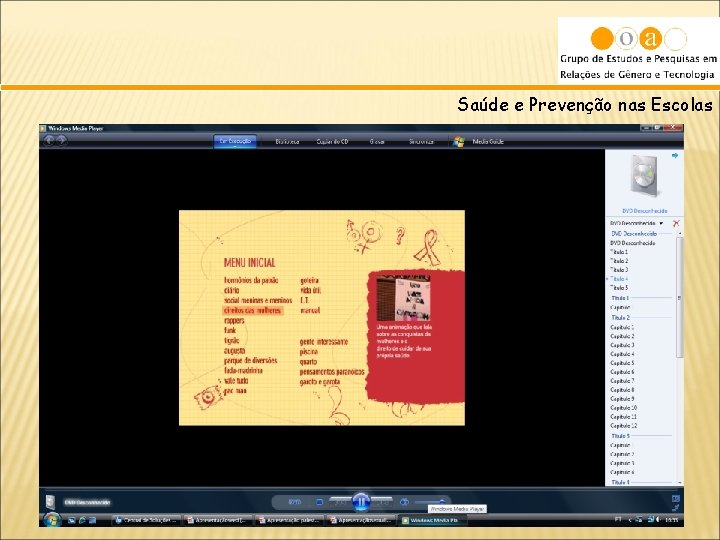
Task: Select Capítulo 7 in the playlist
Action: (x=622, y=381)
